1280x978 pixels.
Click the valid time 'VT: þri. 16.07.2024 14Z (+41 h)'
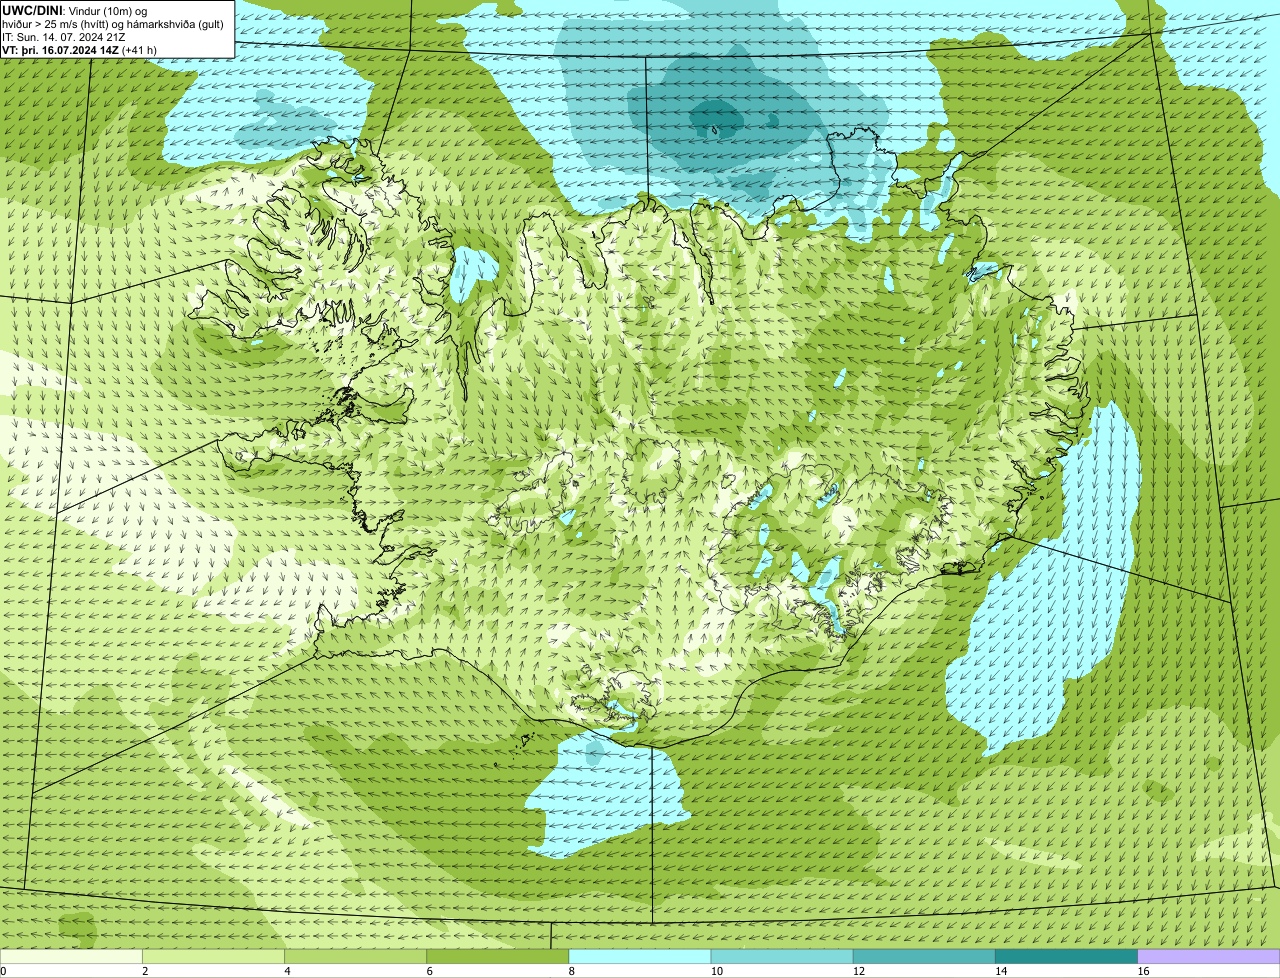pyautogui.click(x=79, y=49)
